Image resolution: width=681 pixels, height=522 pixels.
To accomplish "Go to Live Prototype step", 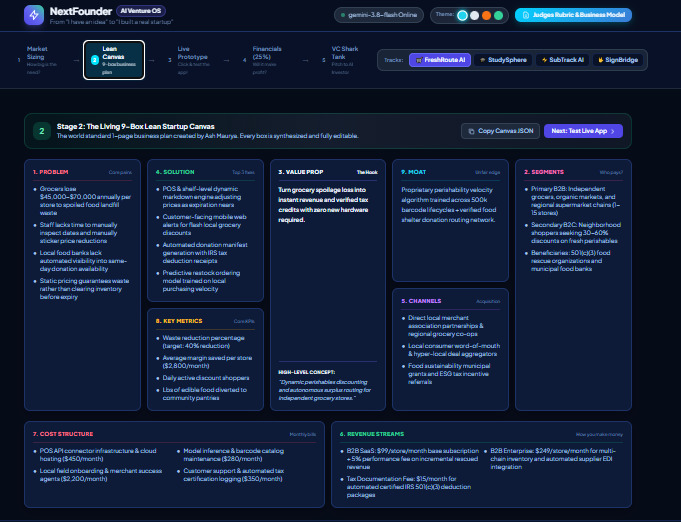I will coord(189,60).
